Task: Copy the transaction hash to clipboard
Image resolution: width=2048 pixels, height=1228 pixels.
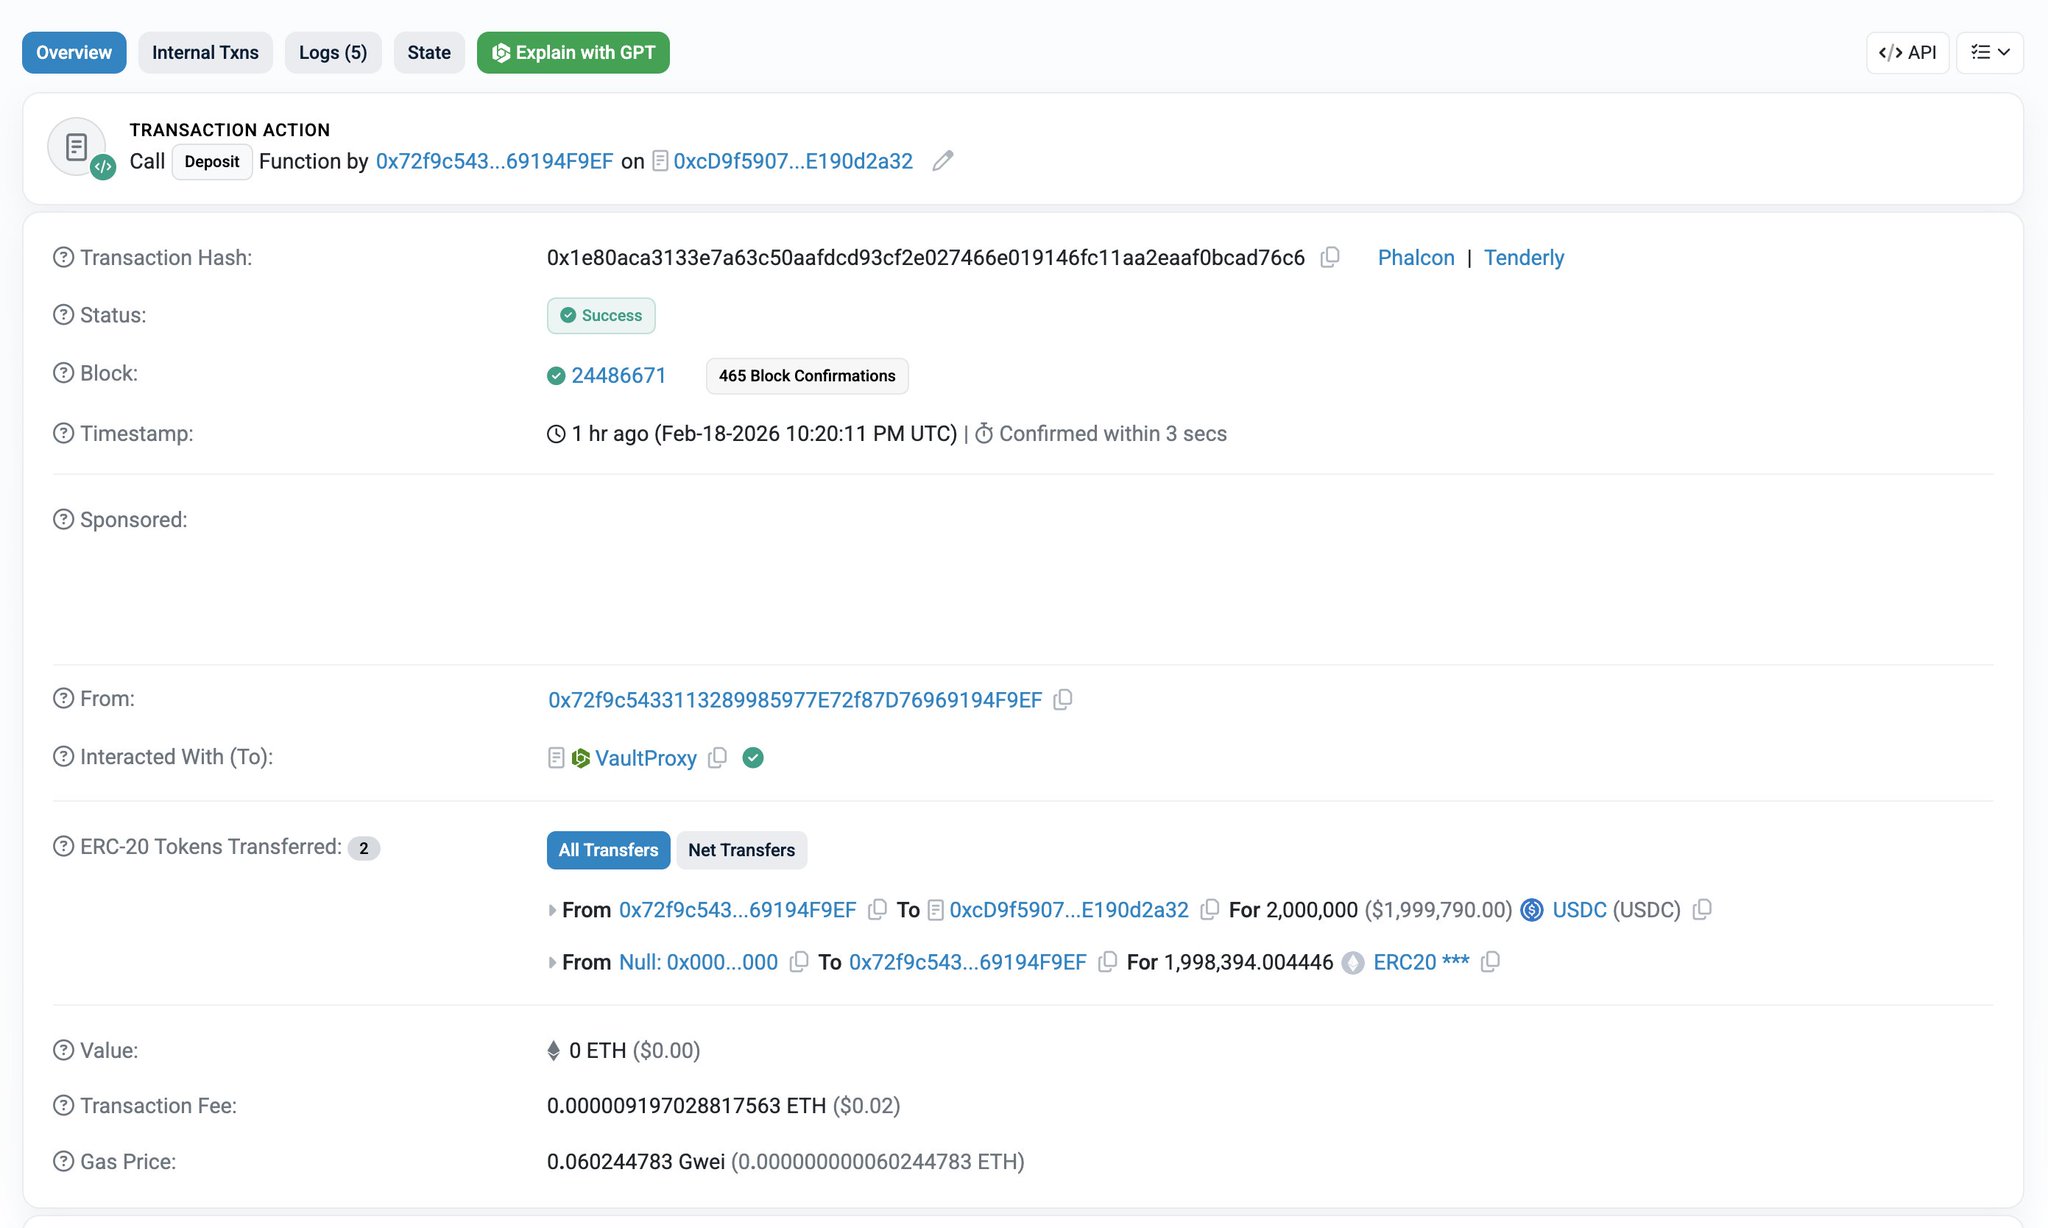Action: click(1330, 257)
